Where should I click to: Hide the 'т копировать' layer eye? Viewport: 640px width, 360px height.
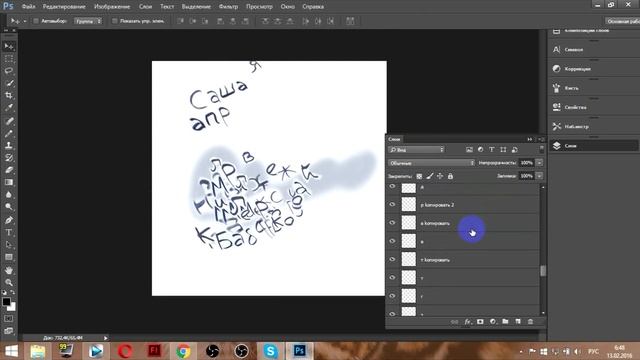(x=392, y=259)
